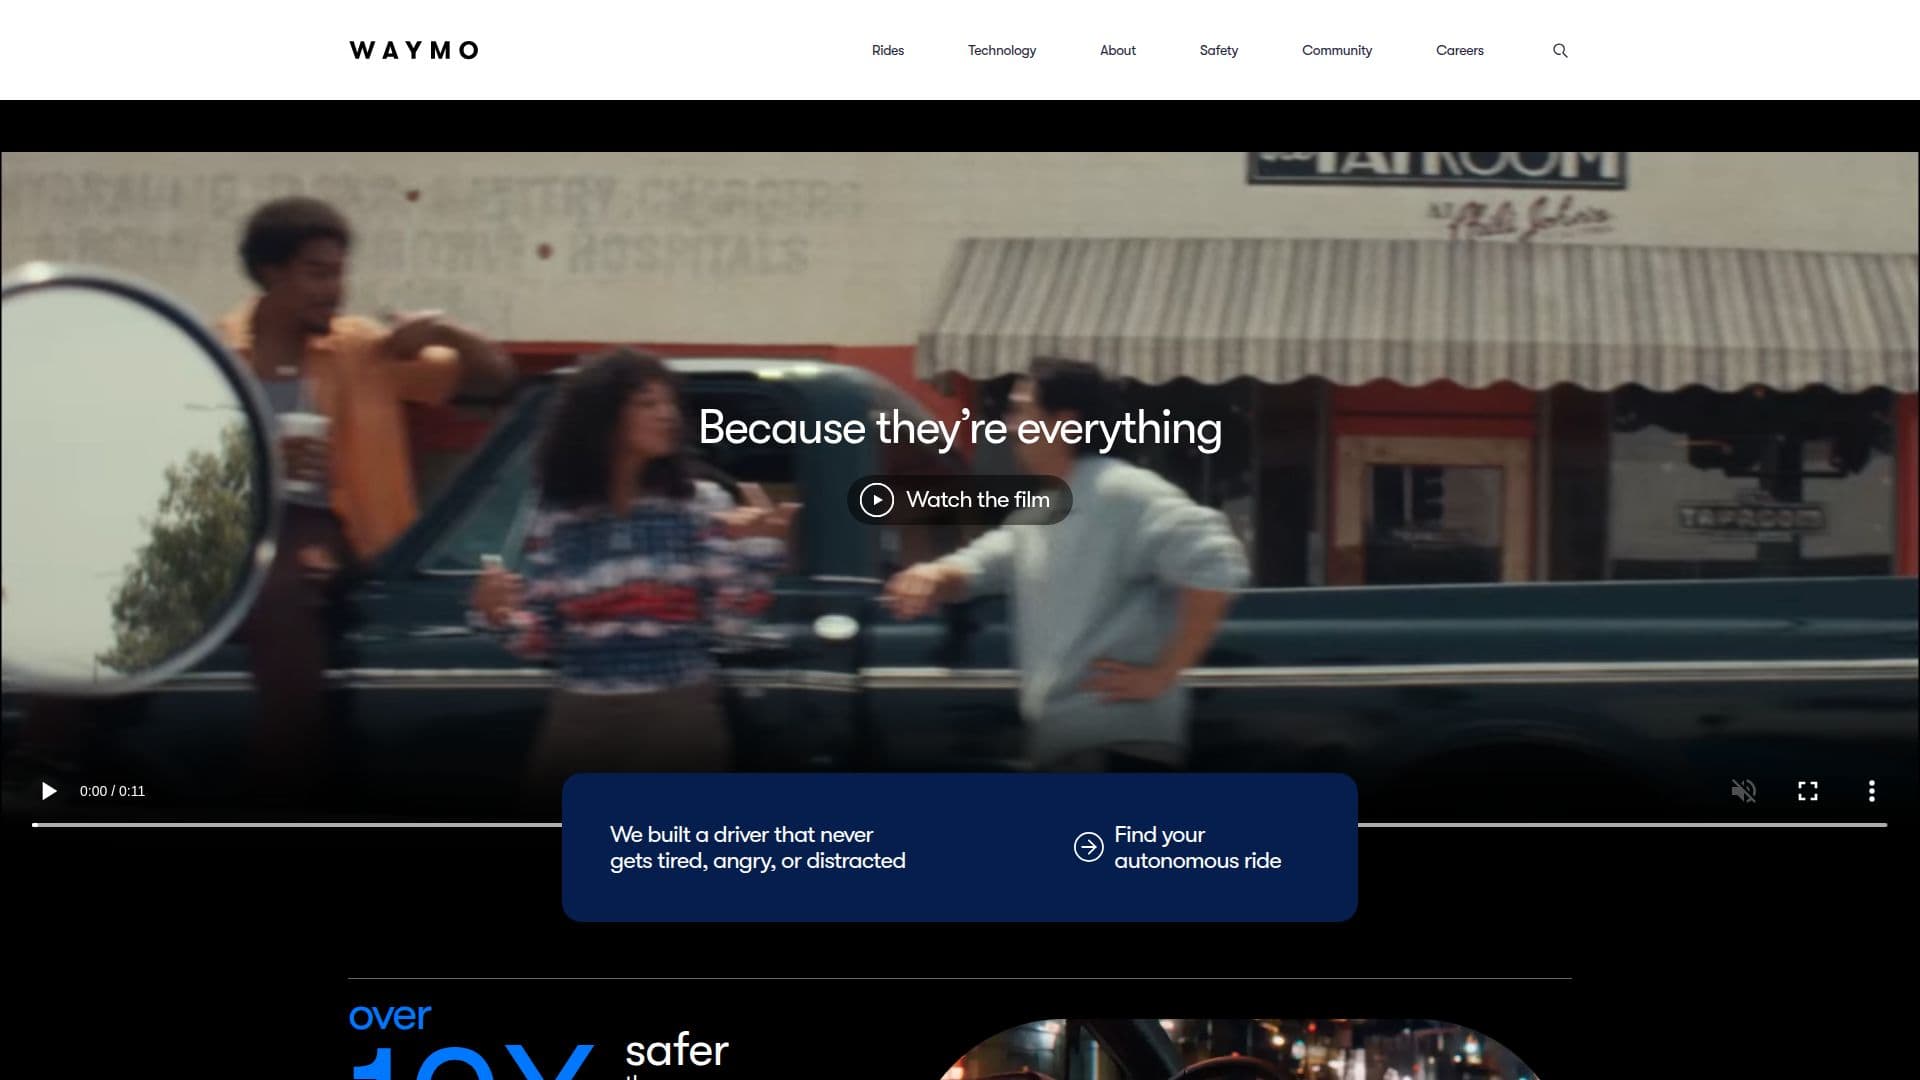Click the 0:00 / 0:11 time display
Viewport: 1920px width, 1080px height.
pyautogui.click(x=112, y=791)
